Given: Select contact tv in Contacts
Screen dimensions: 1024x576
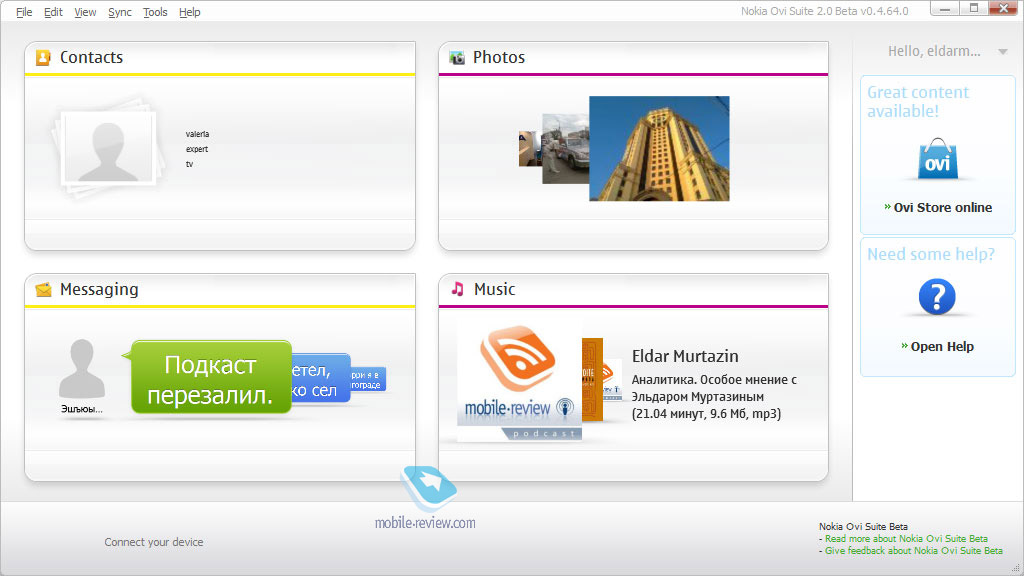Looking at the screenshot, I should coord(189,164).
